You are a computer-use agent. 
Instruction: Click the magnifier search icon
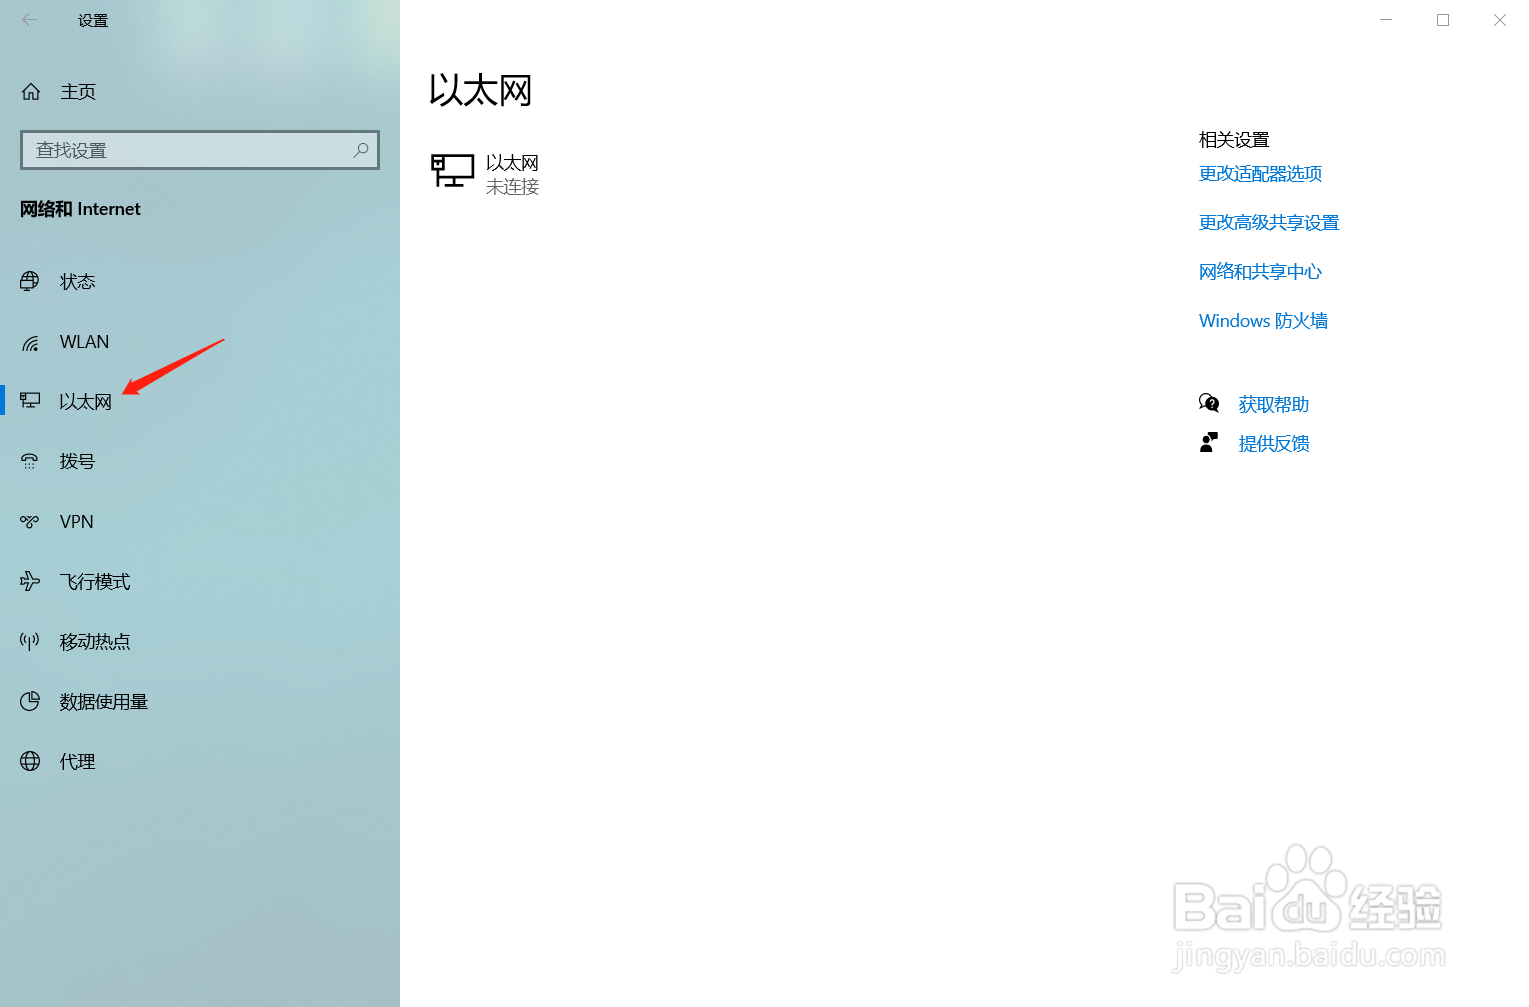pyautogui.click(x=361, y=150)
